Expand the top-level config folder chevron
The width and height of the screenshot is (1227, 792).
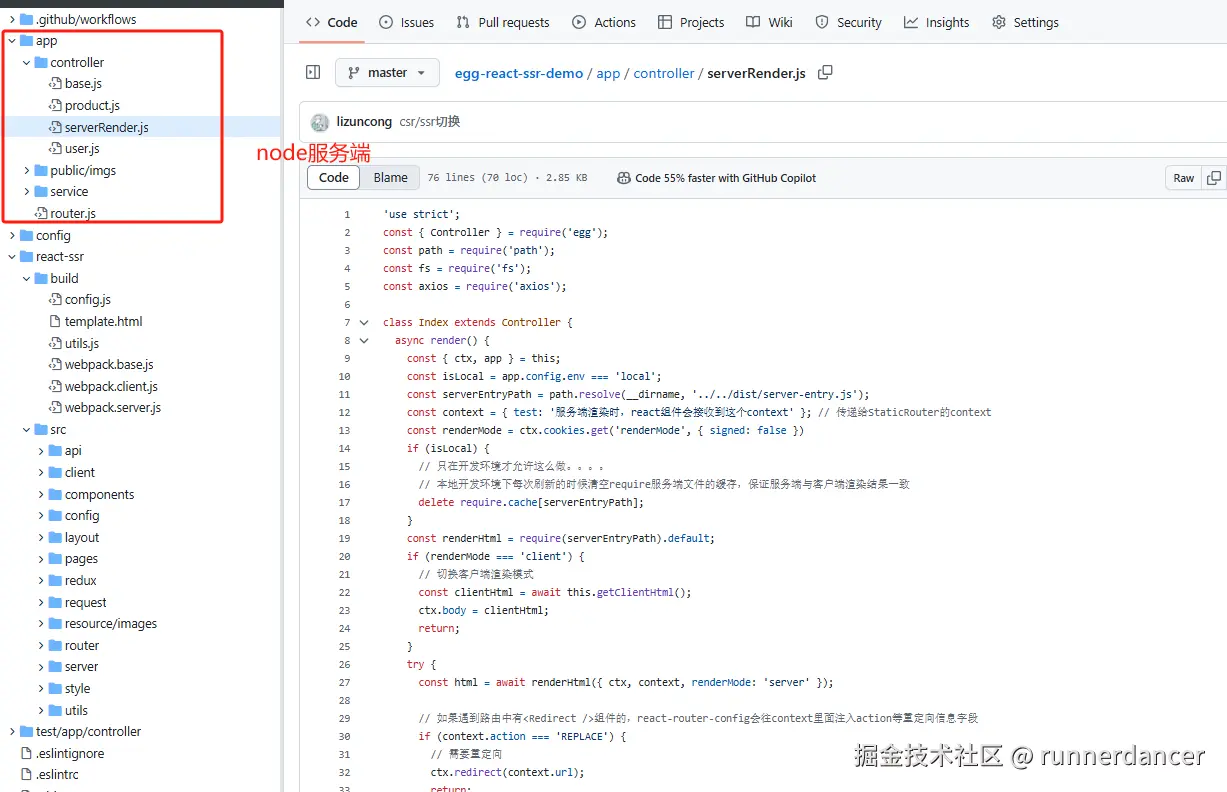(x=12, y=235)
